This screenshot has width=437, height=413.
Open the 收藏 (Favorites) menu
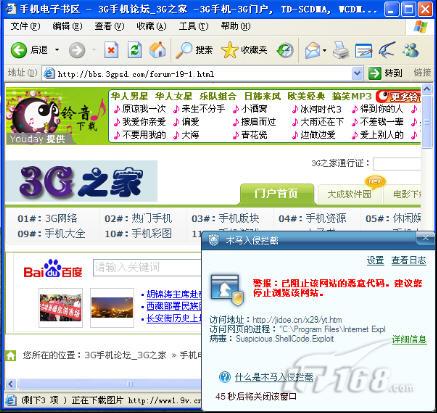[151, 26]
